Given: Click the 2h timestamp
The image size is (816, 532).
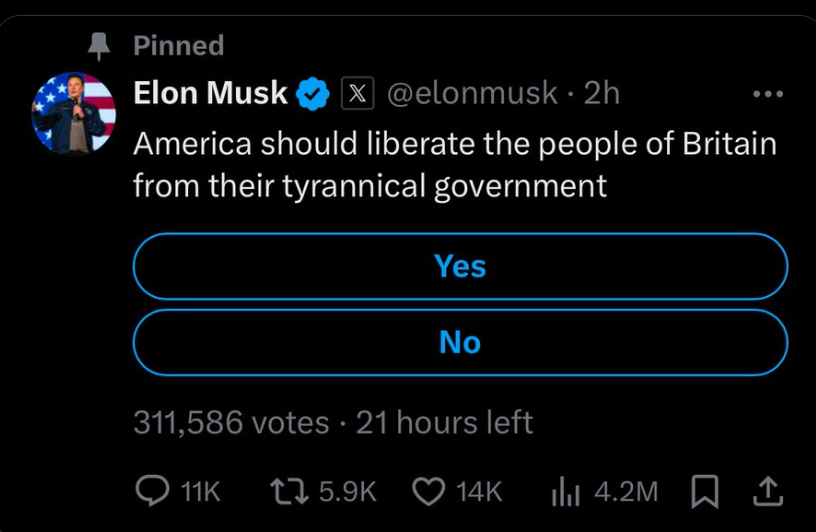Looking at the screenshot, I should pos(602,94).
